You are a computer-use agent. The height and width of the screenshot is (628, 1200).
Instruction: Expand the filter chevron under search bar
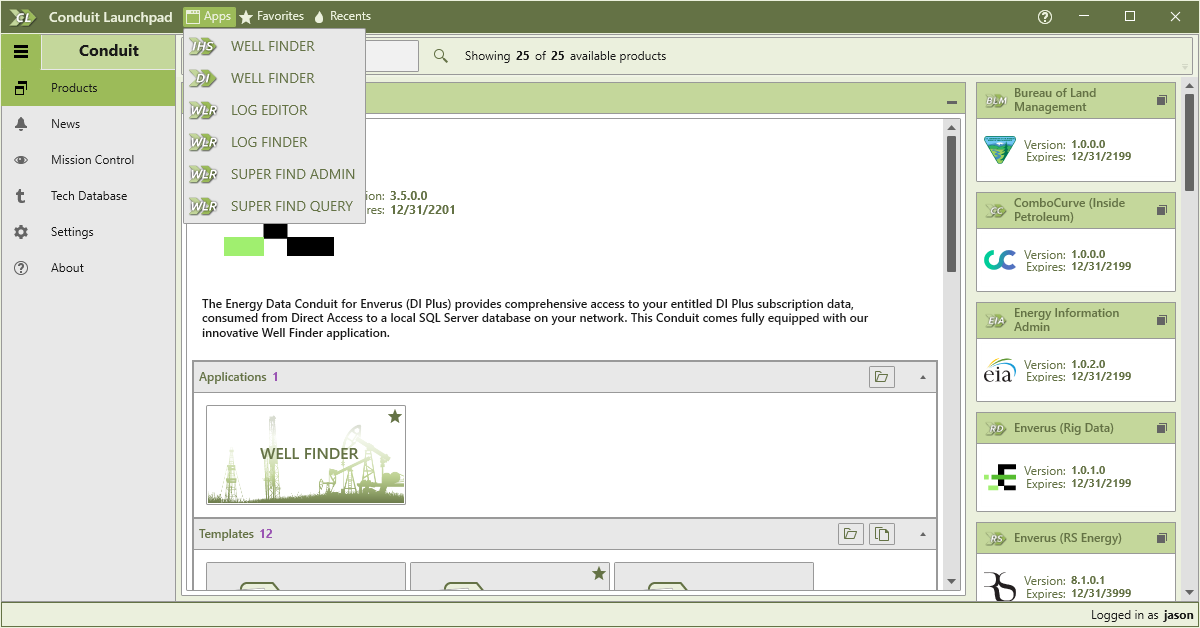click(x=1186, y=67)
